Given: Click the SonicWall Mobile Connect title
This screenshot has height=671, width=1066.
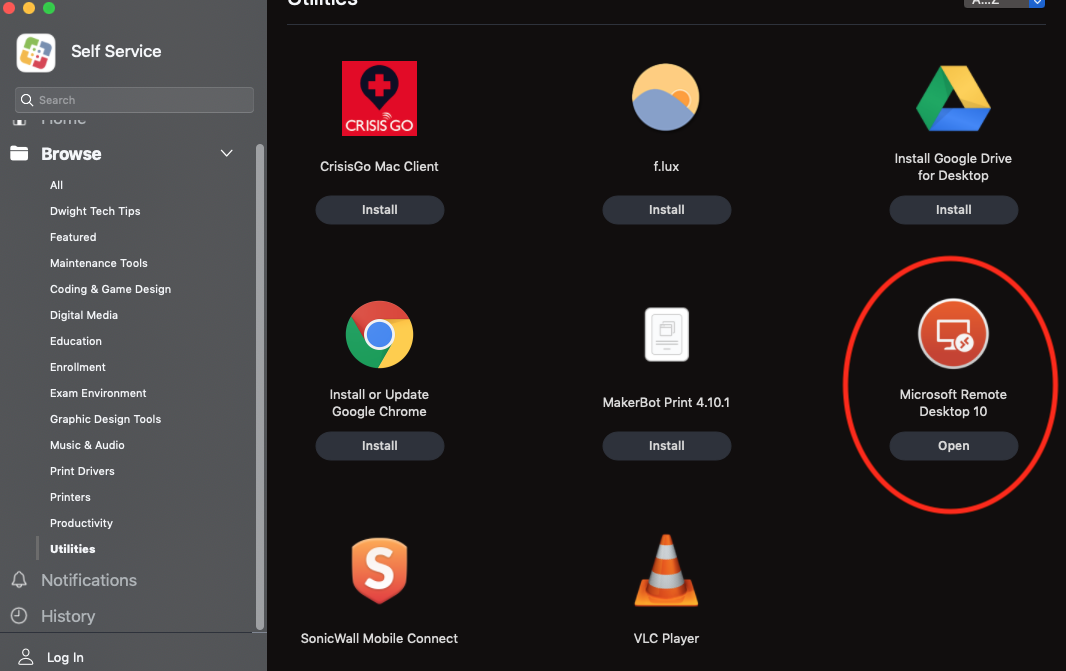Looking at the screenshot, I should 379,638.
